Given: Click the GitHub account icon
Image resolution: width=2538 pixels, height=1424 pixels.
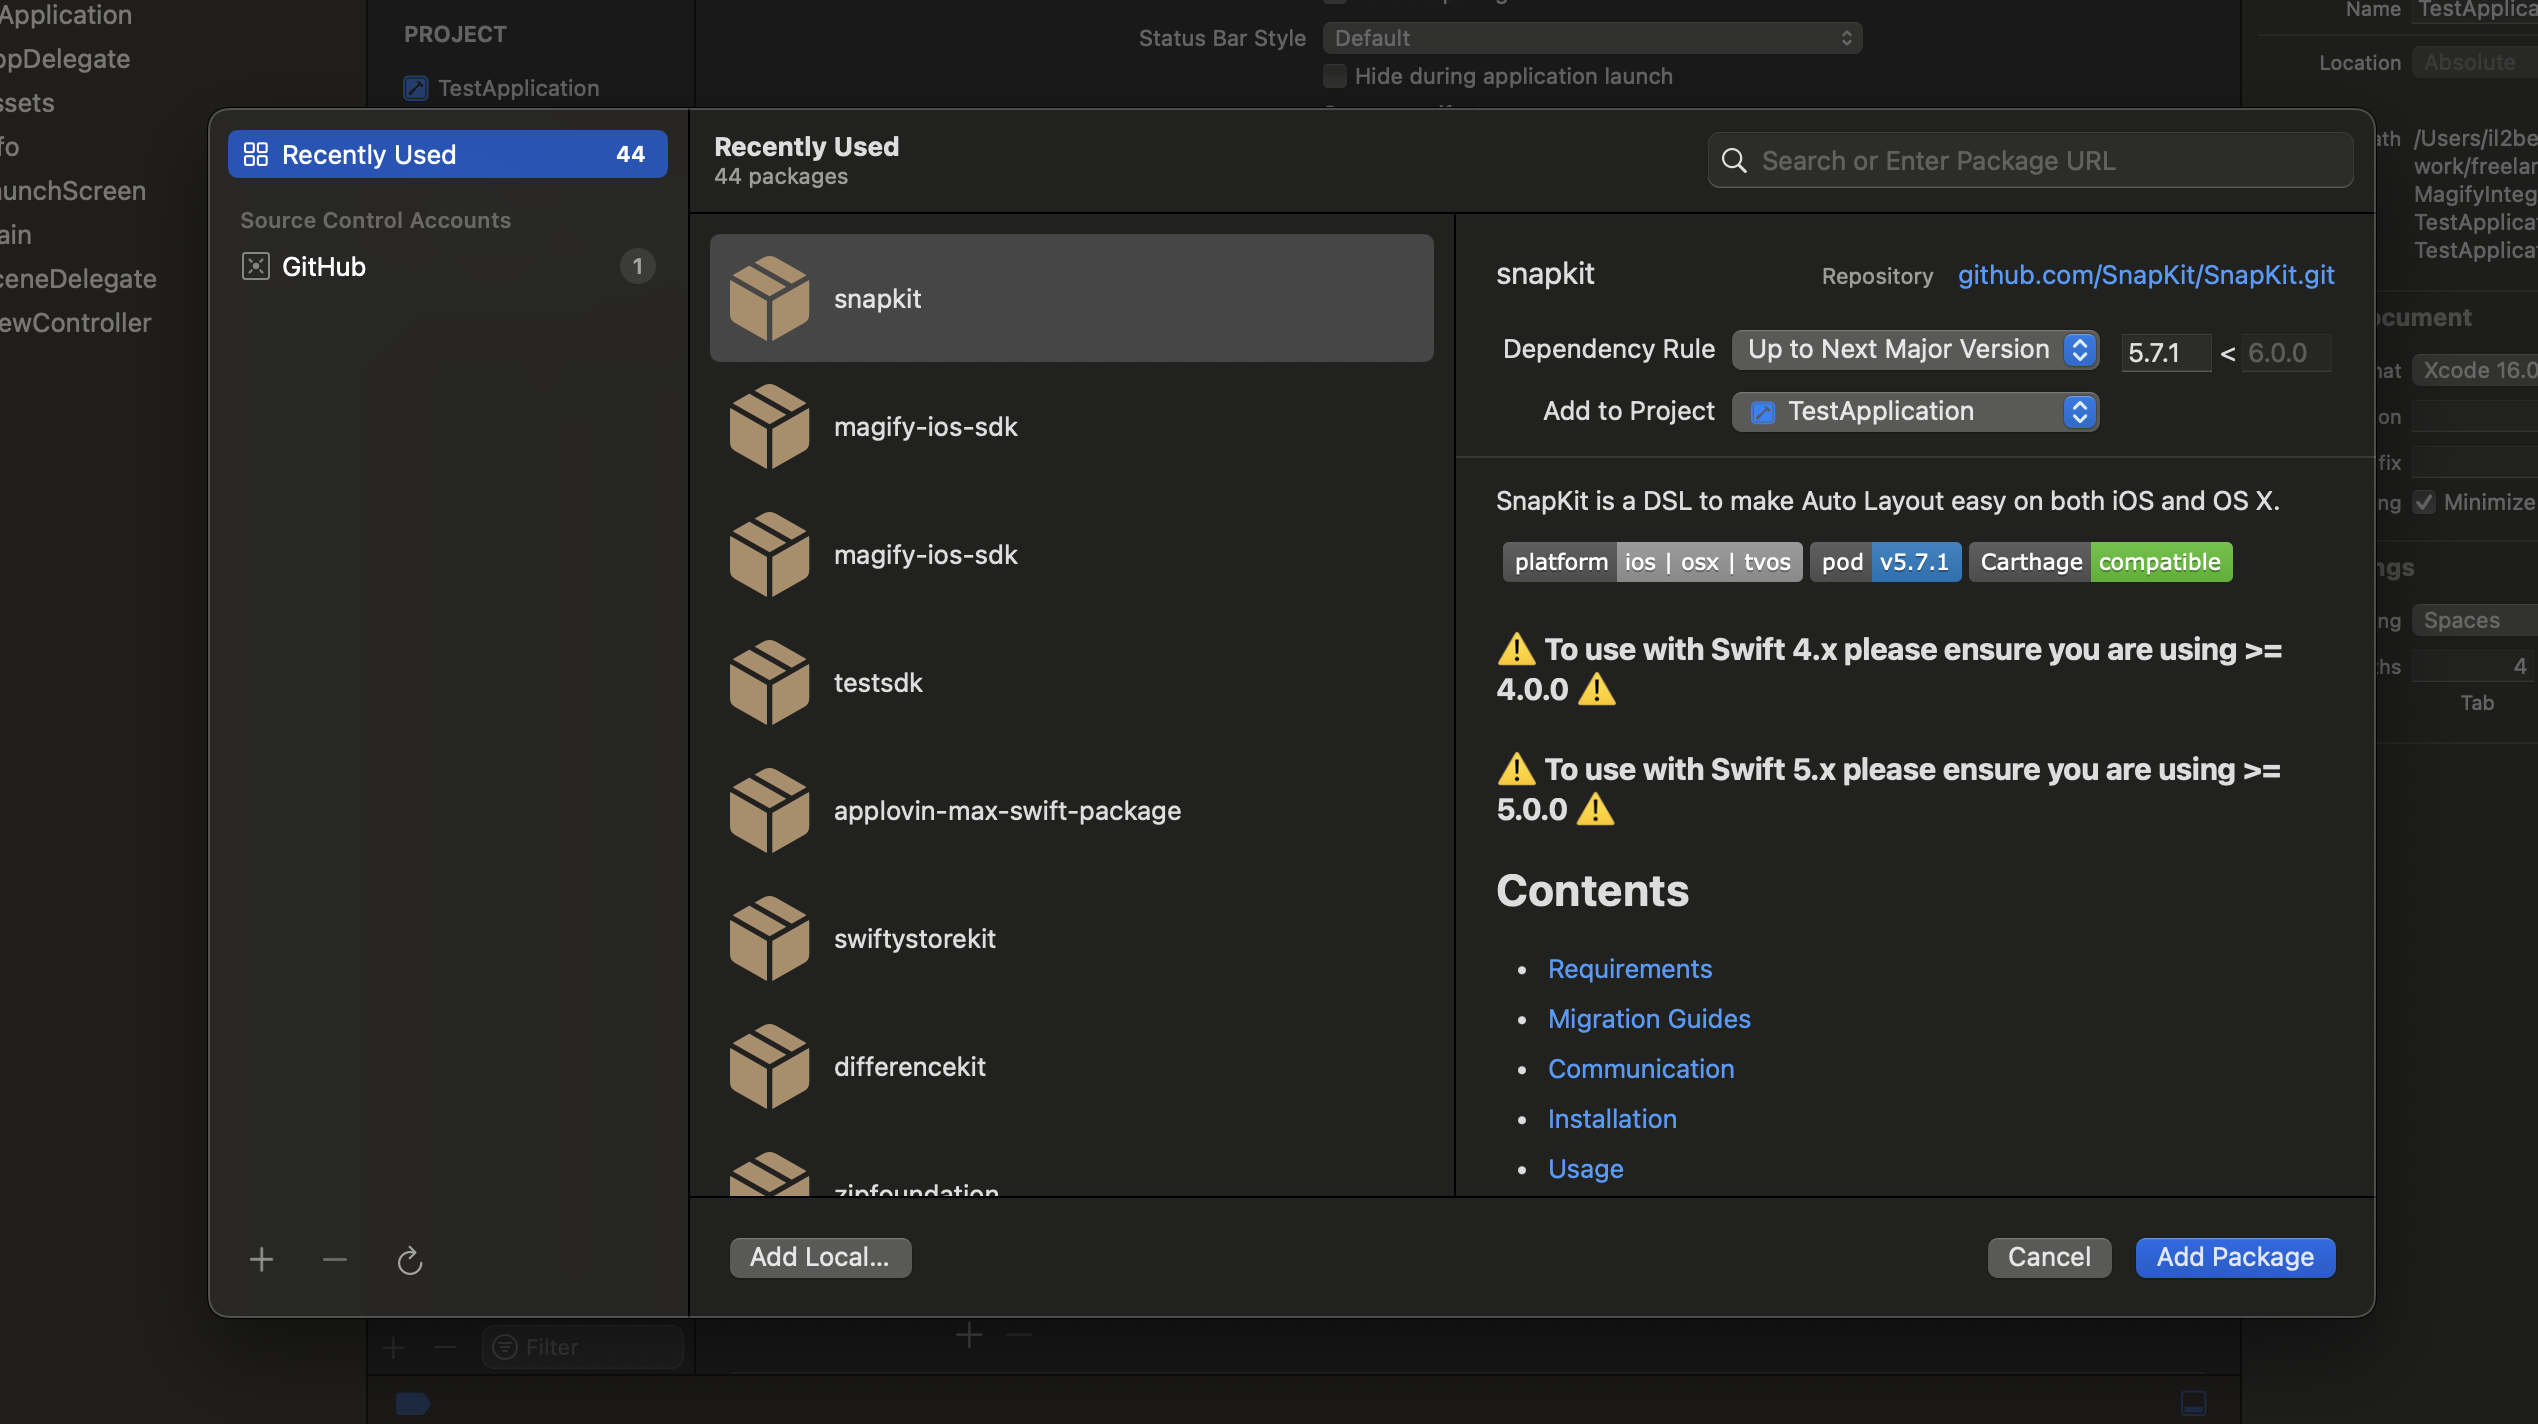Looking at the screenshot, I should (x=256, y=266).
